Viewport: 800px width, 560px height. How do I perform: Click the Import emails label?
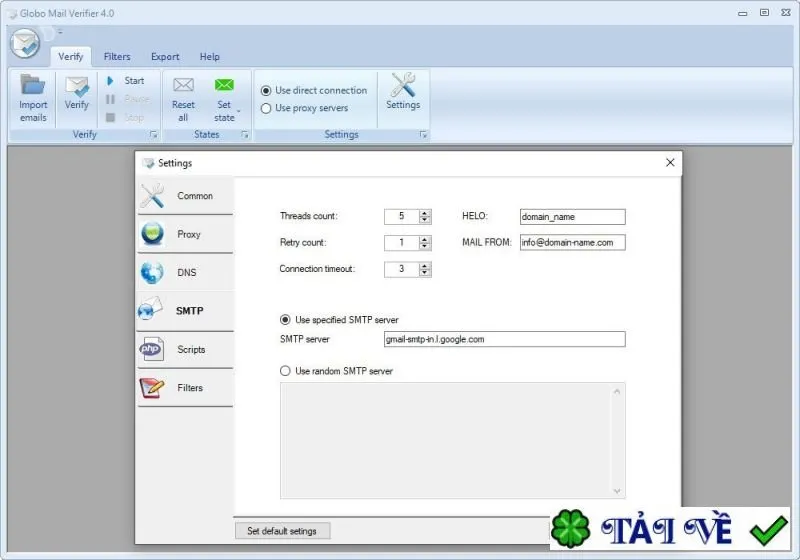point(33,111)
